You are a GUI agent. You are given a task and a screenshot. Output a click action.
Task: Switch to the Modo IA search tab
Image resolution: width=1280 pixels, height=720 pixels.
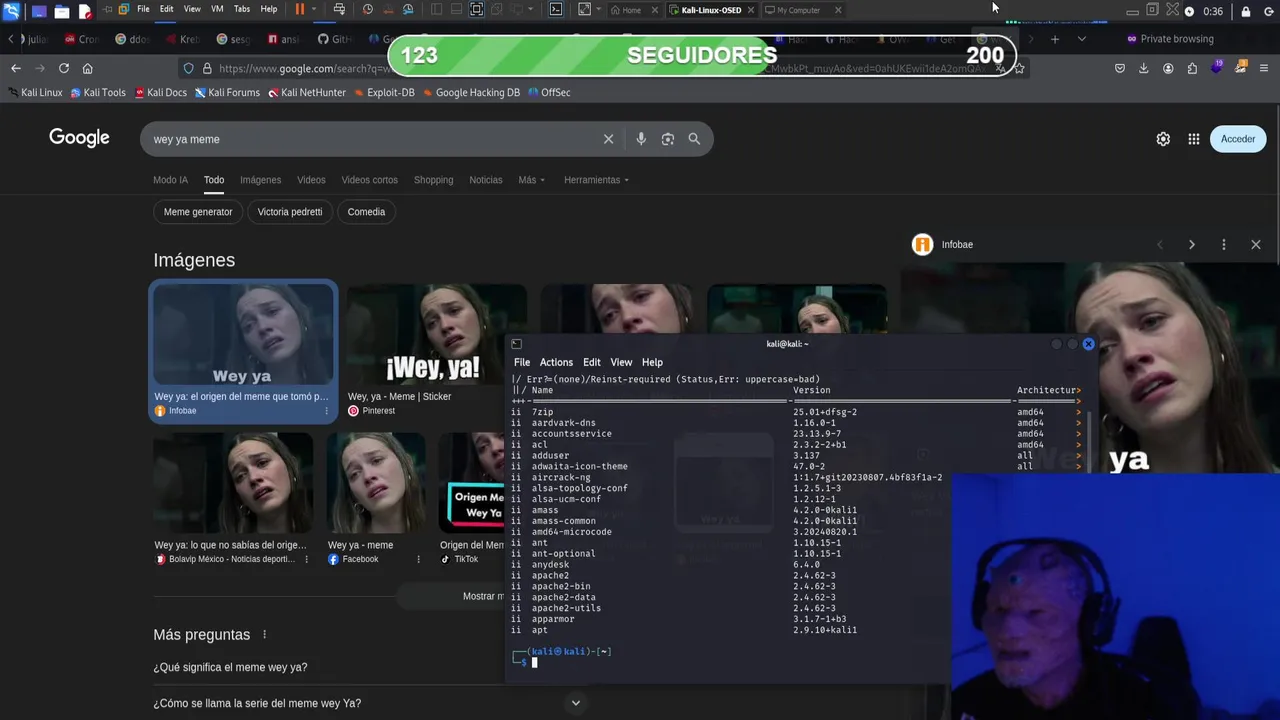[170, 180]
